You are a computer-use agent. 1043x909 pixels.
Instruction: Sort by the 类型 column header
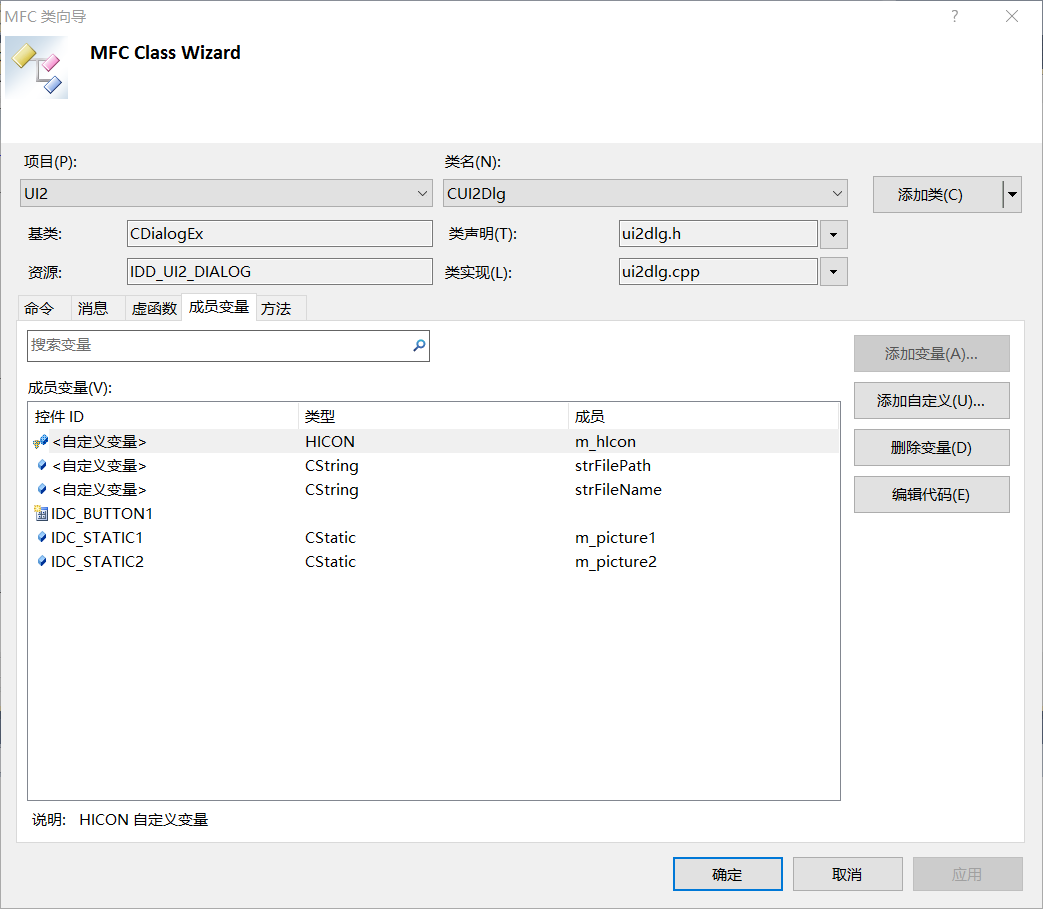[x=434, y=417]
